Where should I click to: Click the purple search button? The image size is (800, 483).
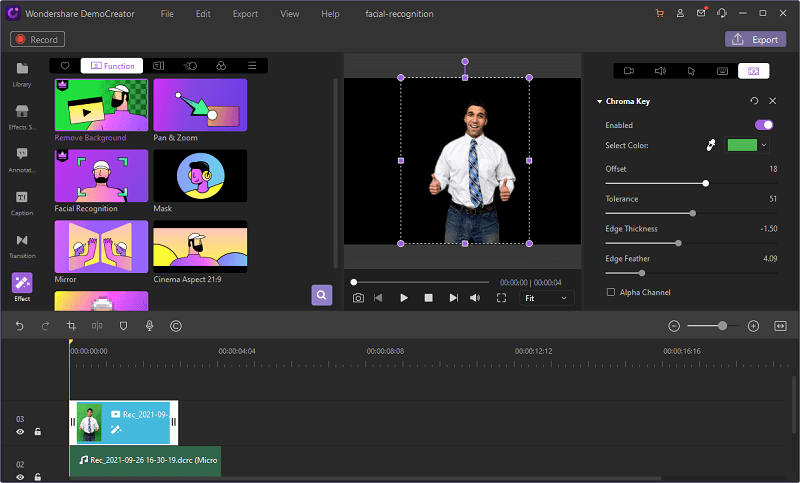pos(321,295)
